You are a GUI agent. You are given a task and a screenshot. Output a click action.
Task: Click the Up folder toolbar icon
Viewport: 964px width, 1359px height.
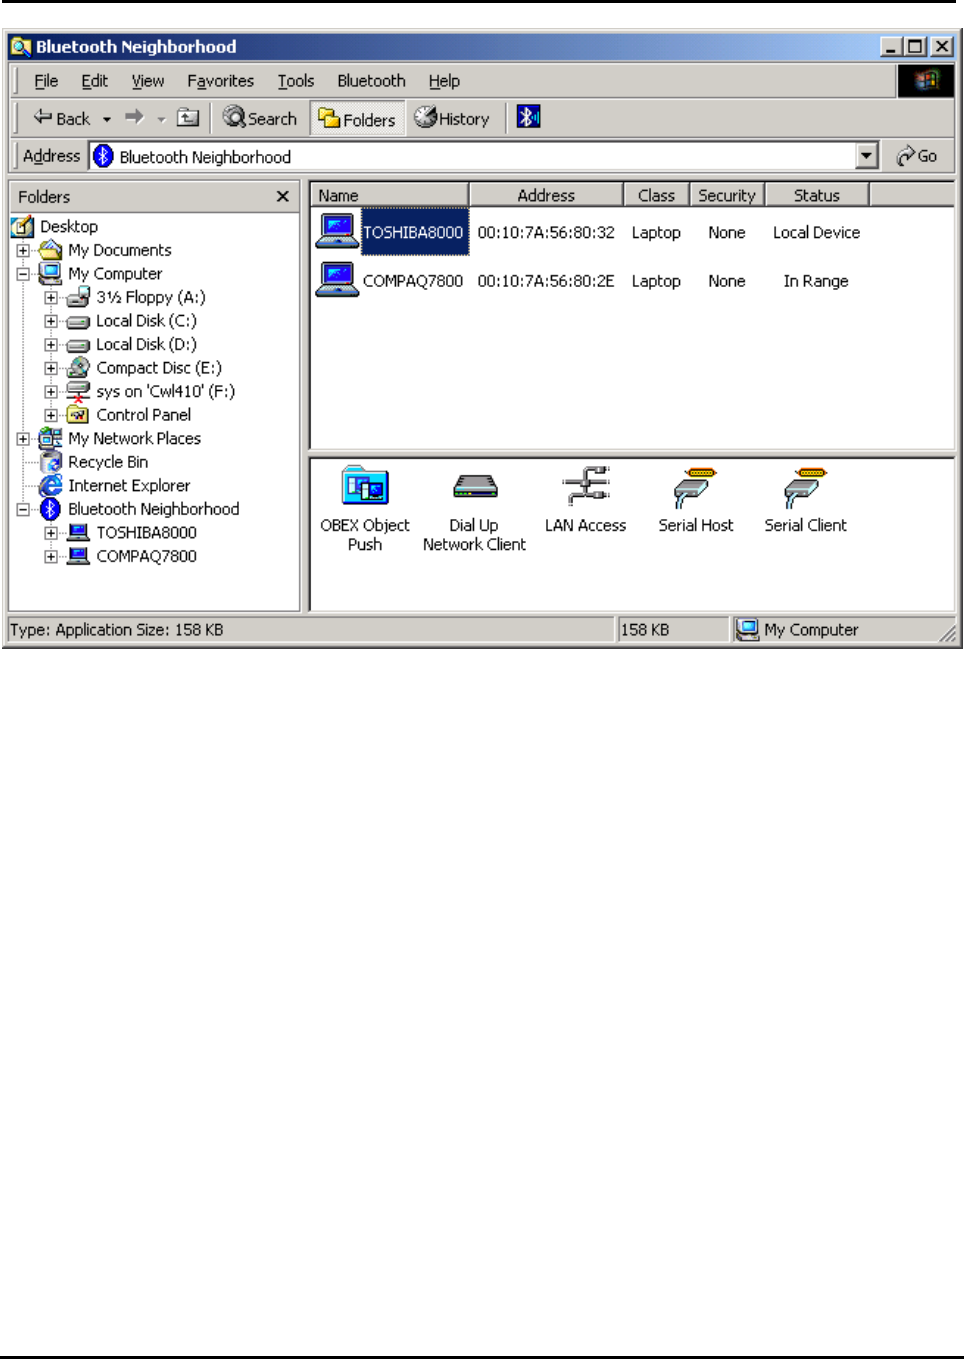click(188, 117)
